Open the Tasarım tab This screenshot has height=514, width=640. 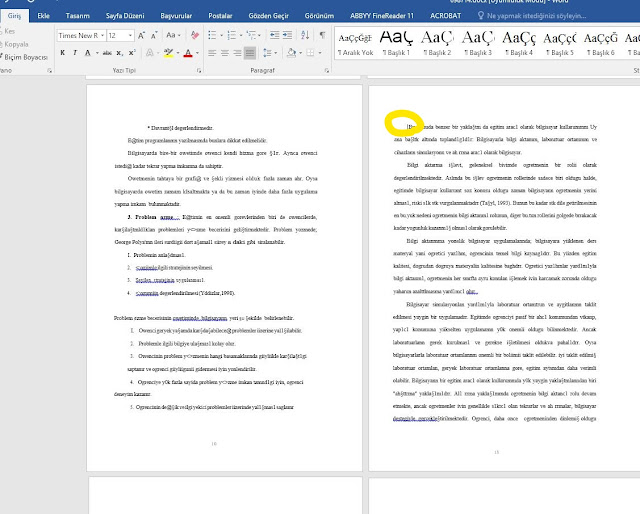tap(78, 16)
